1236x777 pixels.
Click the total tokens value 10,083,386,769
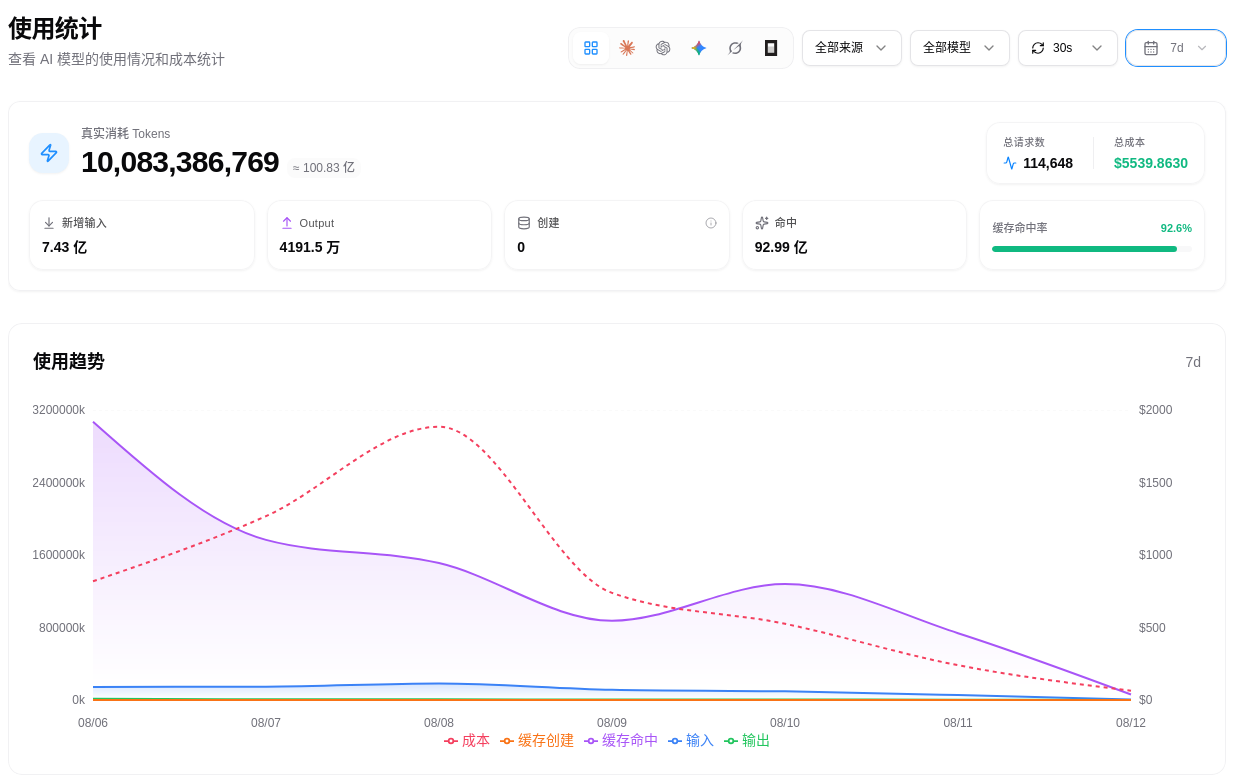(x=180, y=162)
